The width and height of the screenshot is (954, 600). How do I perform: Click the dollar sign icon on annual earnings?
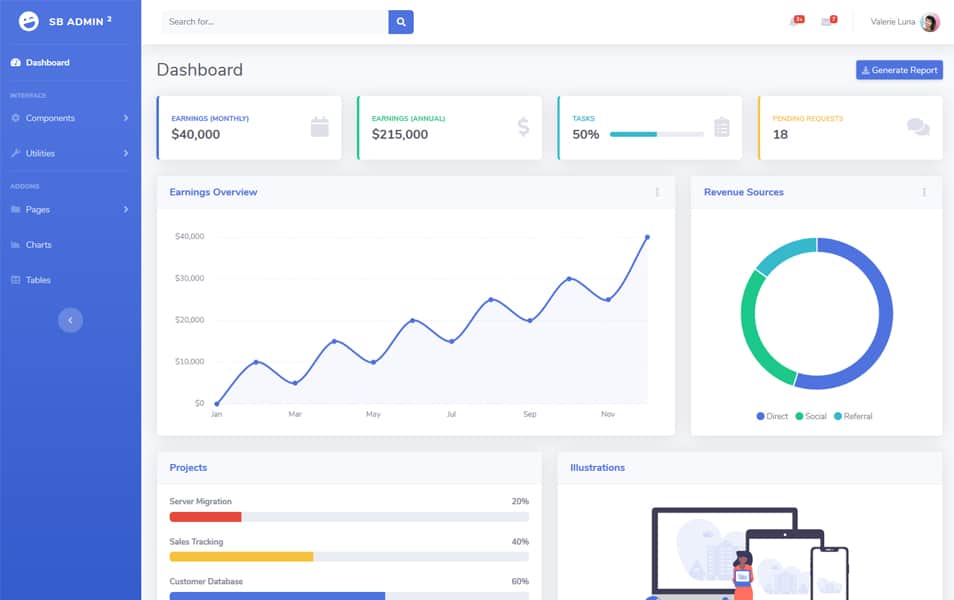pyautogui.click(x=523, y=127)
